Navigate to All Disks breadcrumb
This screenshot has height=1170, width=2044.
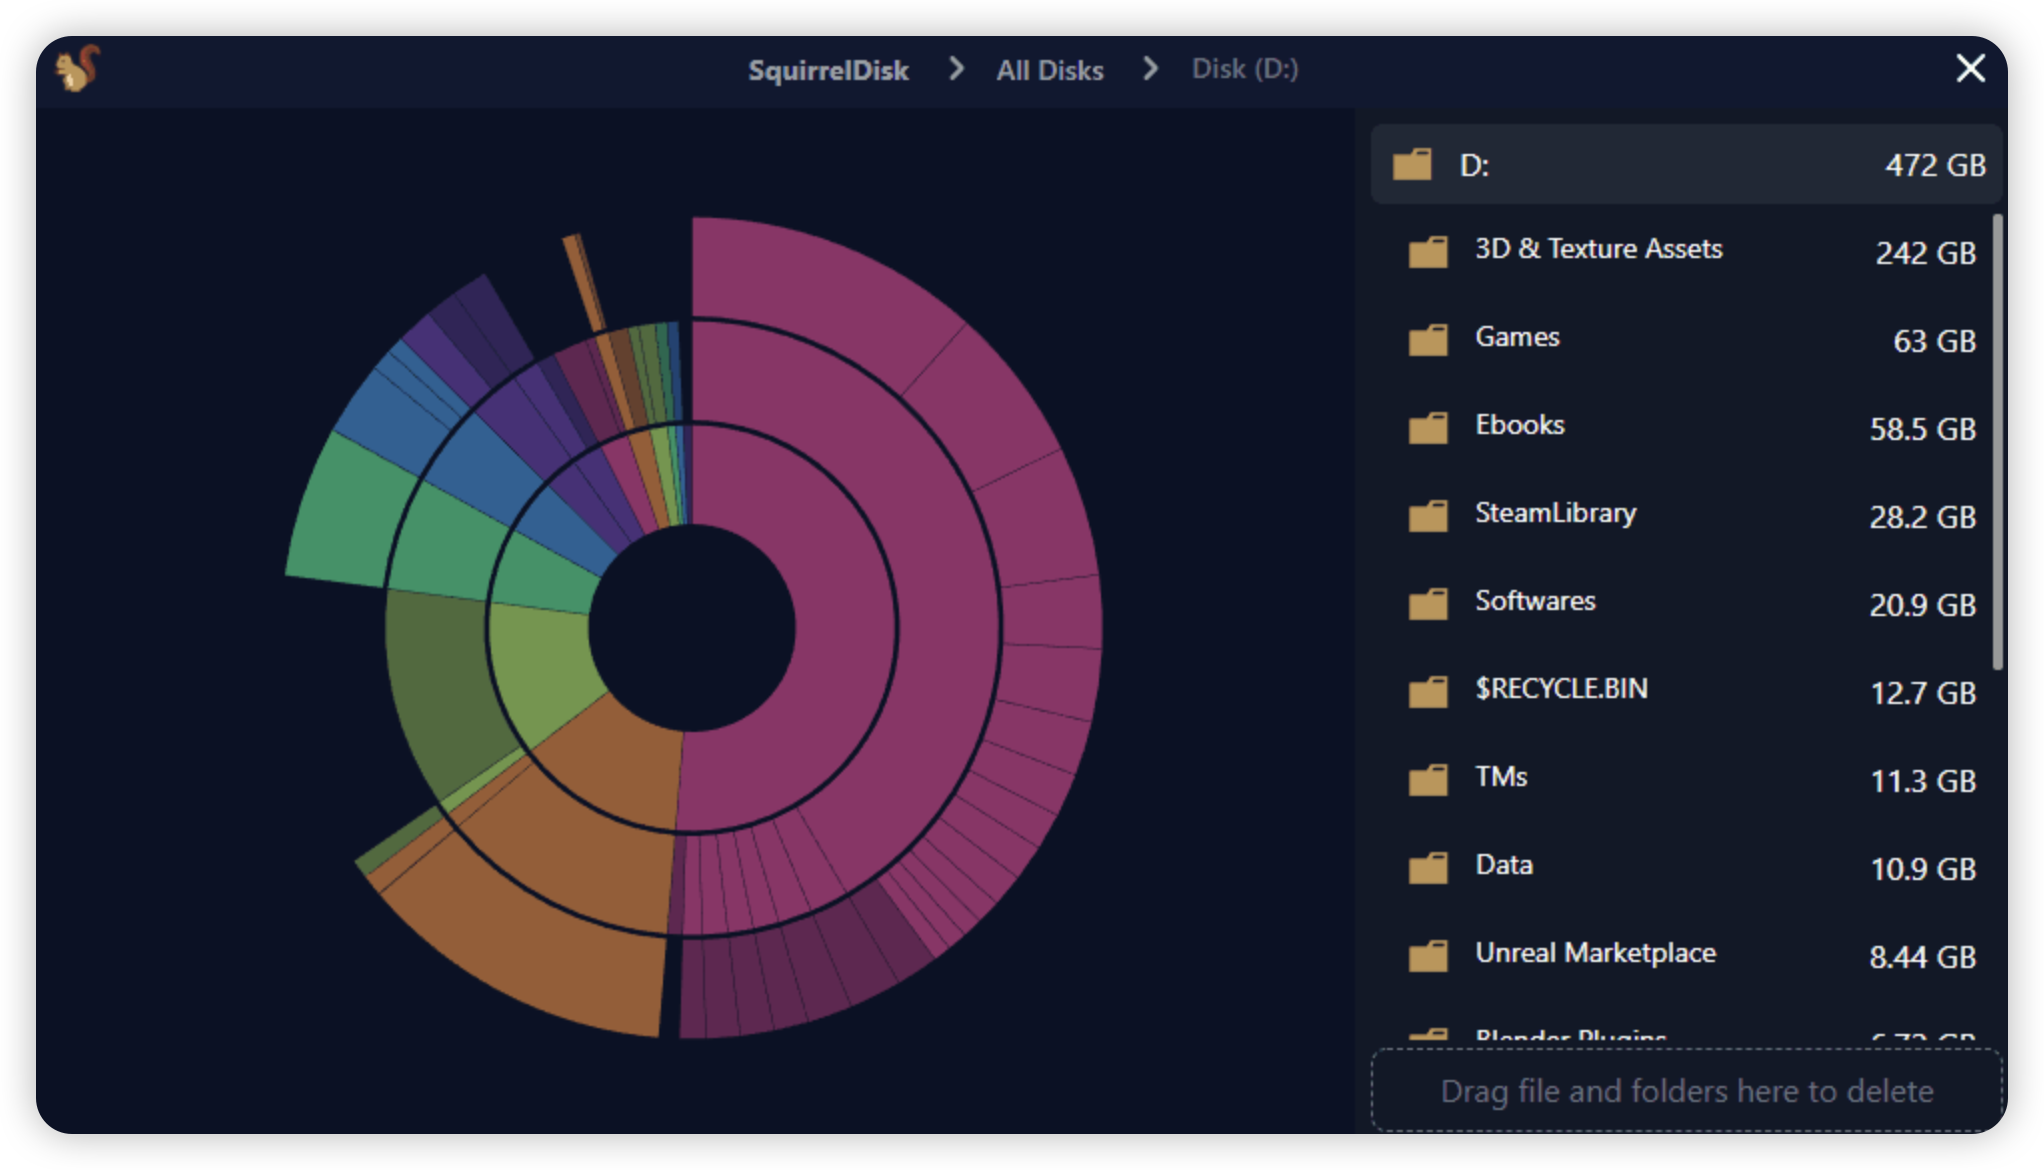(x=1049, y=70)
